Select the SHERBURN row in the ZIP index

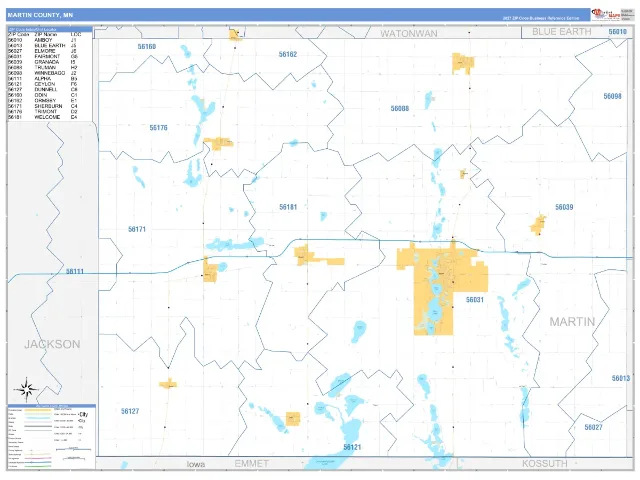point(42,106)
